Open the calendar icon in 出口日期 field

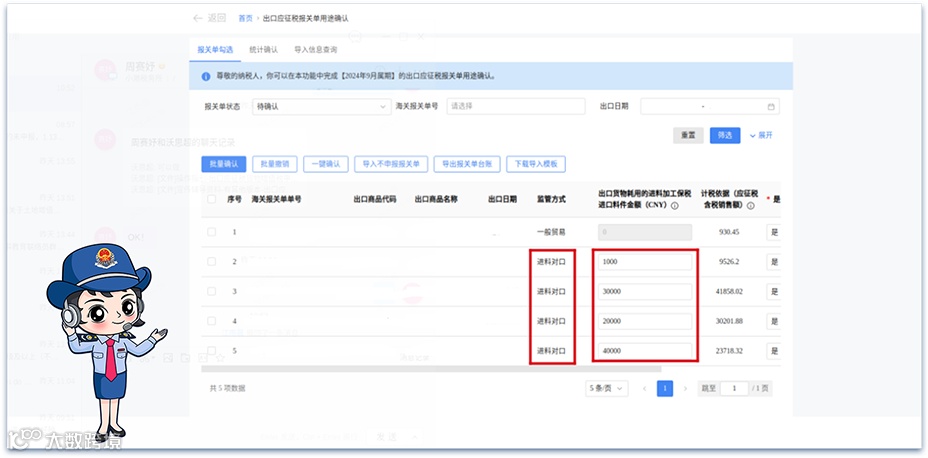[x=771, y=107]
